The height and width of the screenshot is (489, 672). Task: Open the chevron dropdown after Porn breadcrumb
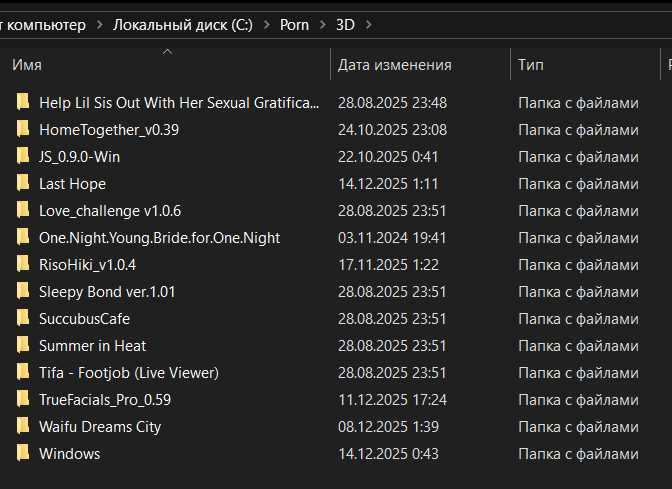[321, 24]
